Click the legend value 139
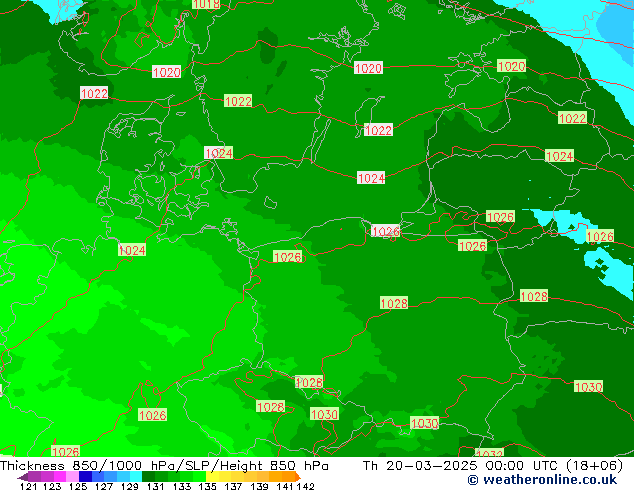The image size is (634, 490). click(x=259, y=486)
